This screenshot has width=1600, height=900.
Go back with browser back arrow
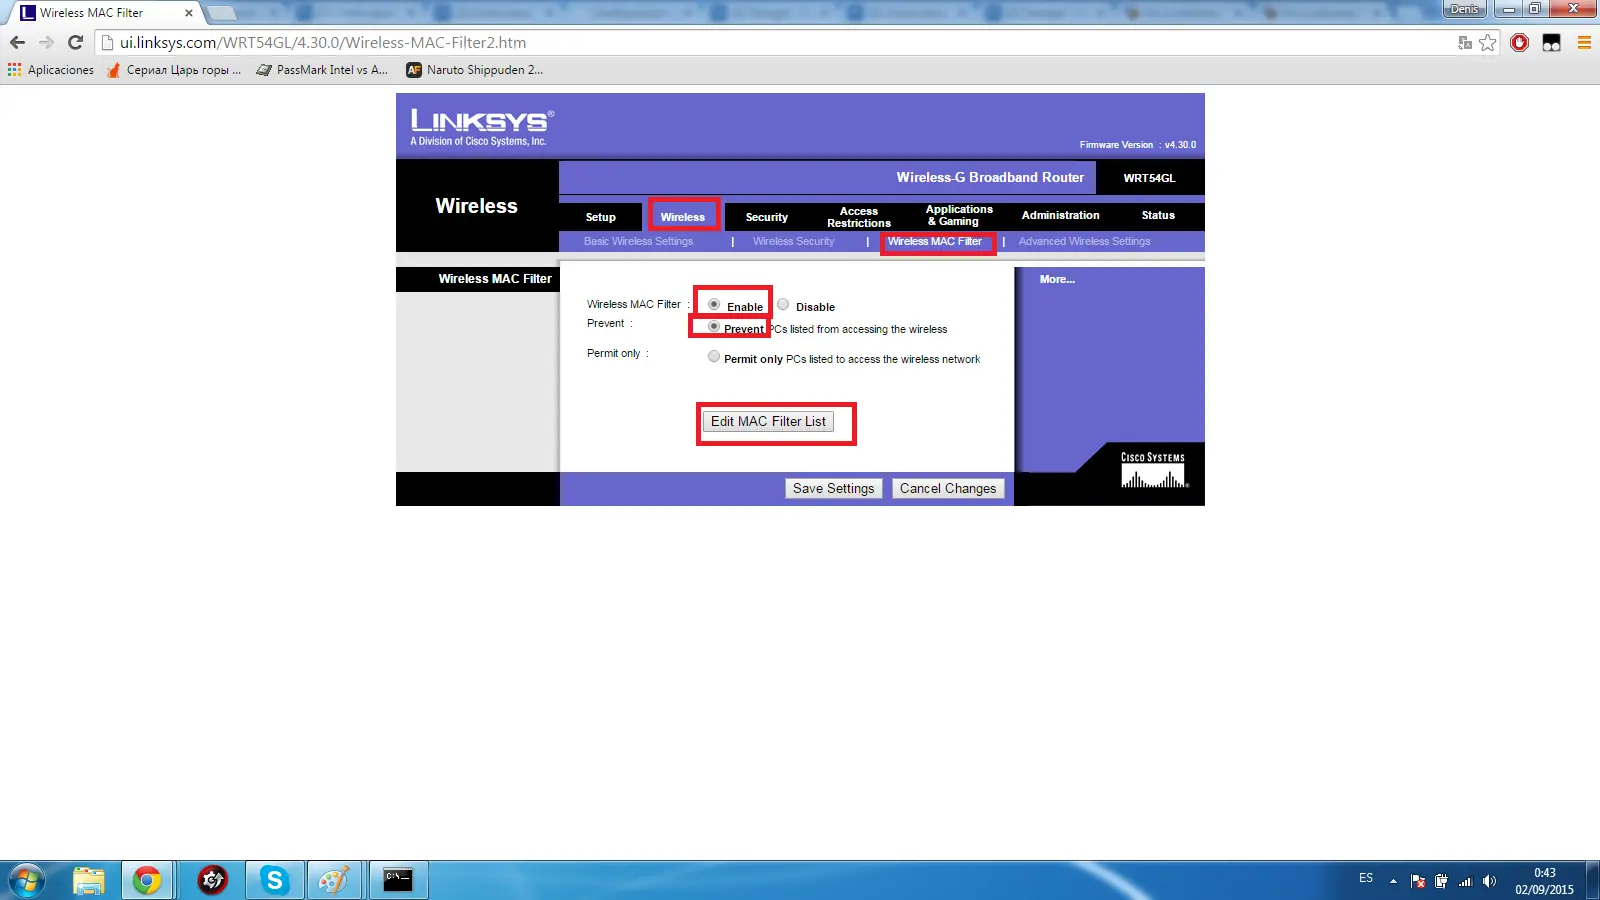(x=17, y=43)
